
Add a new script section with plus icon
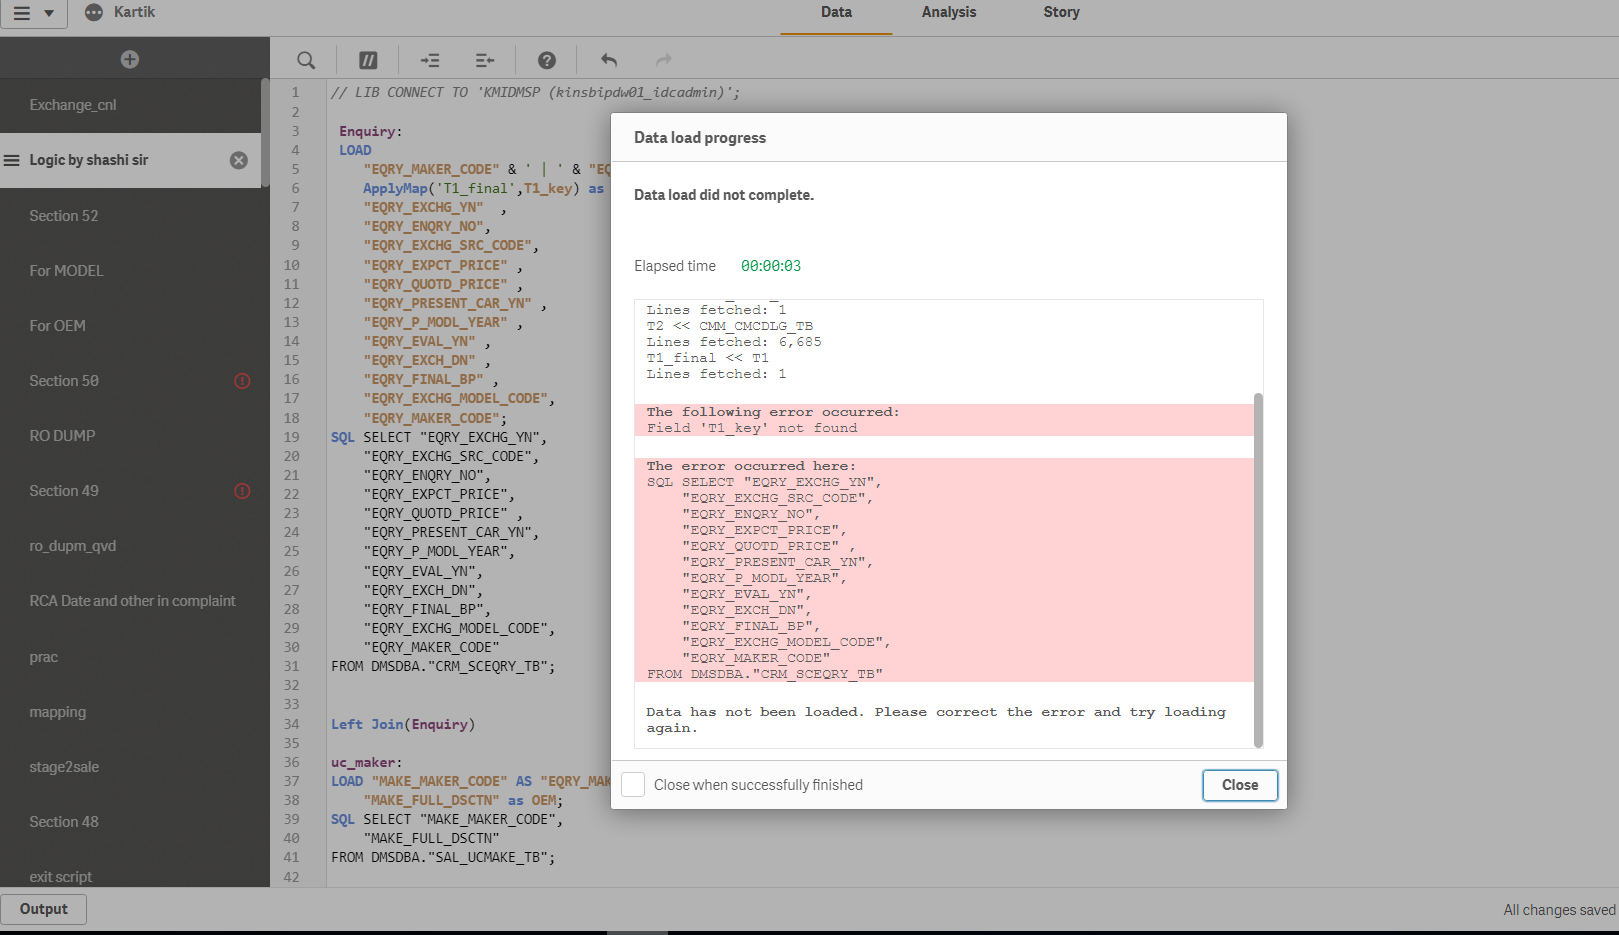130,59
